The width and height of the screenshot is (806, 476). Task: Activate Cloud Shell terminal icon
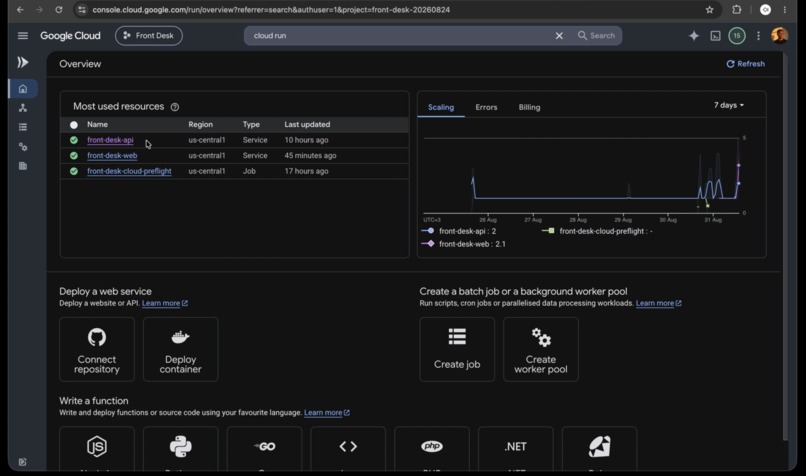pos(715,35)
